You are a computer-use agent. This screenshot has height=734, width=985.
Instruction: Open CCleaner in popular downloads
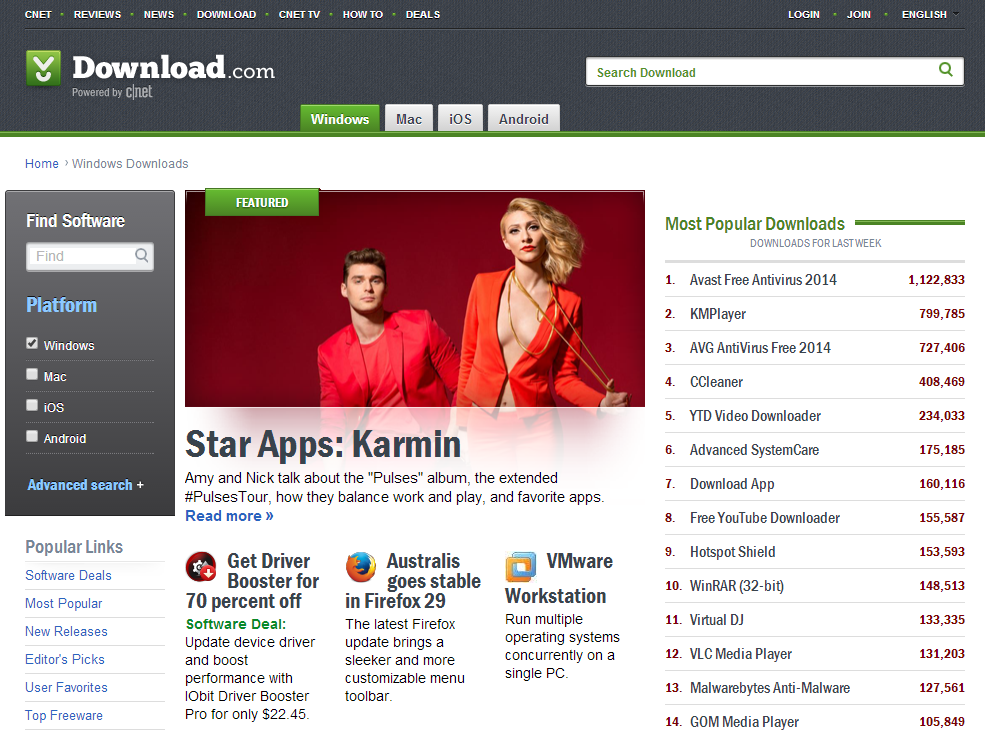[716, 381]
